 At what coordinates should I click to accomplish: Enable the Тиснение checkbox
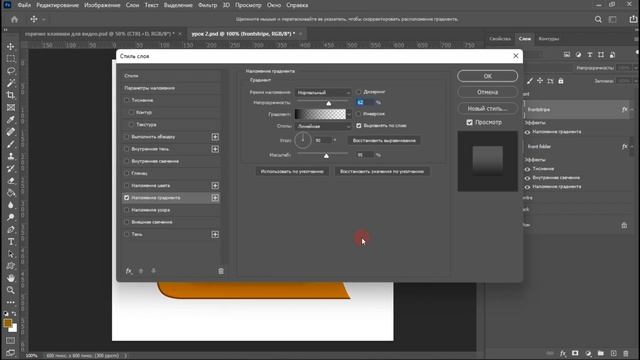(x=127, y=100)
